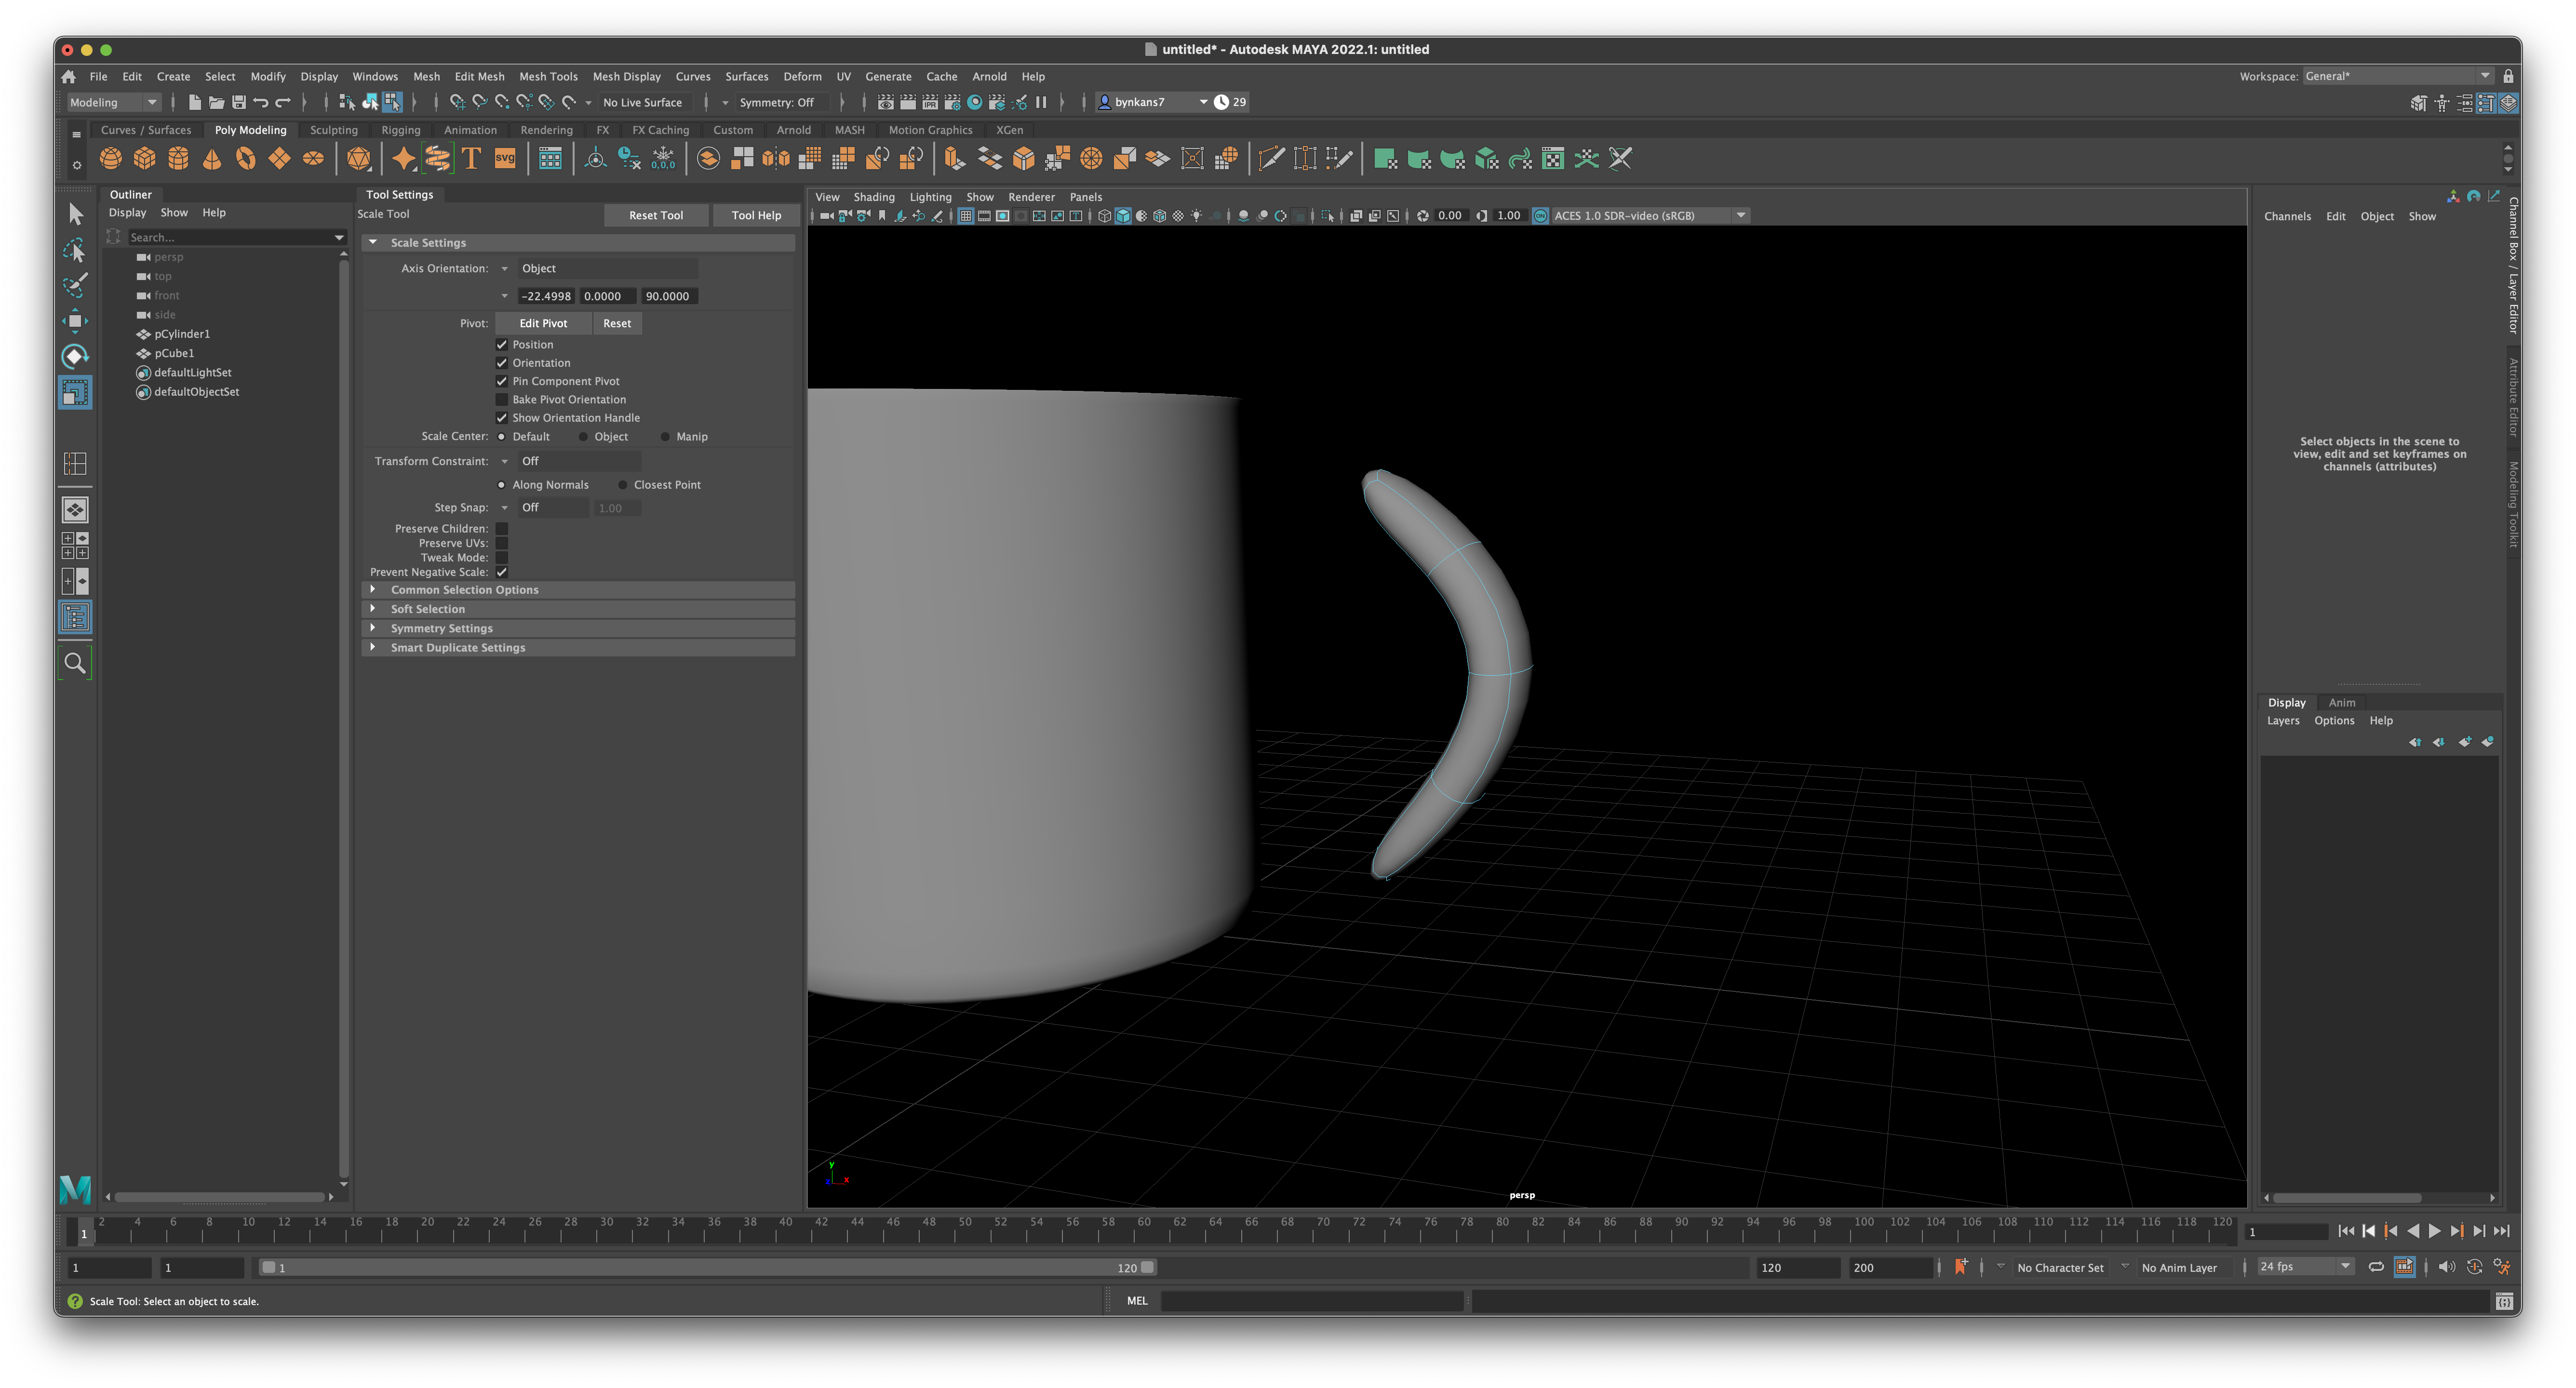
Task: Open the viewport Shading menu
Action: 874,197
